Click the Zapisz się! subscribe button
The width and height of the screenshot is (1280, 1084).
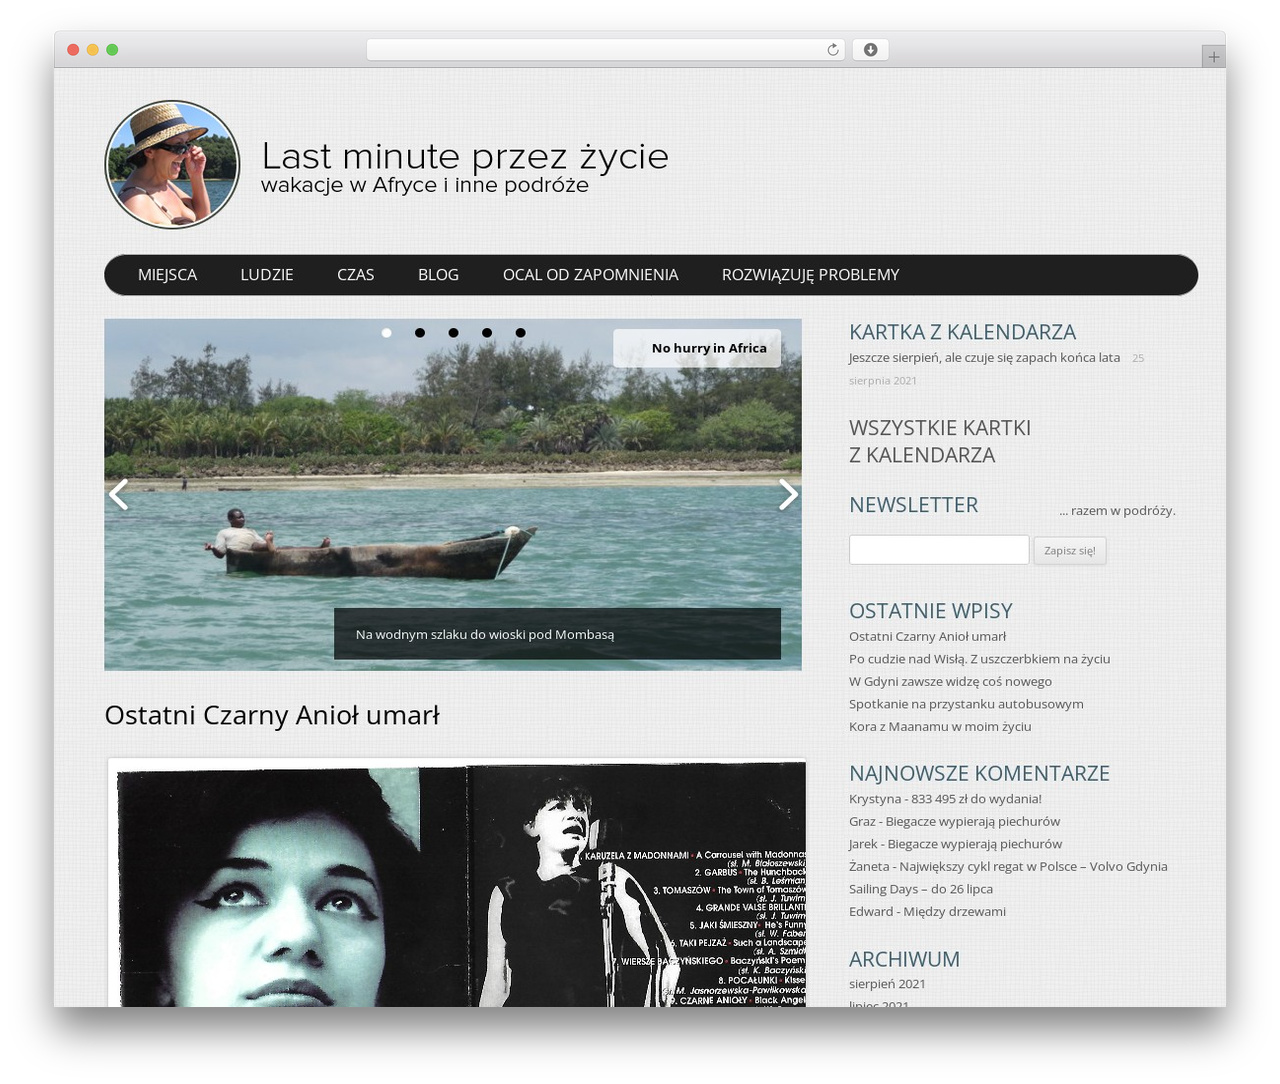pyautogui.click(x=1070, y=551)
